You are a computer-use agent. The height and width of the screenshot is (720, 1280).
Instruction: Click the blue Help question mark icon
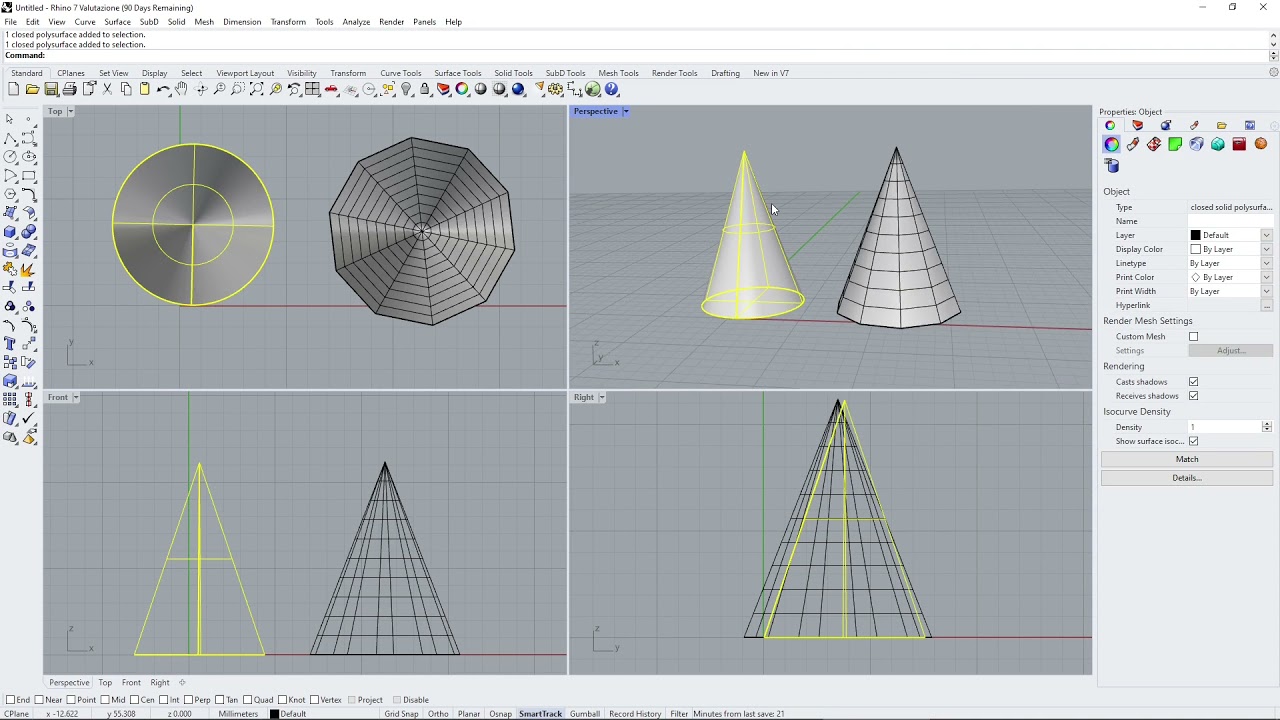[x=612, y=90]
